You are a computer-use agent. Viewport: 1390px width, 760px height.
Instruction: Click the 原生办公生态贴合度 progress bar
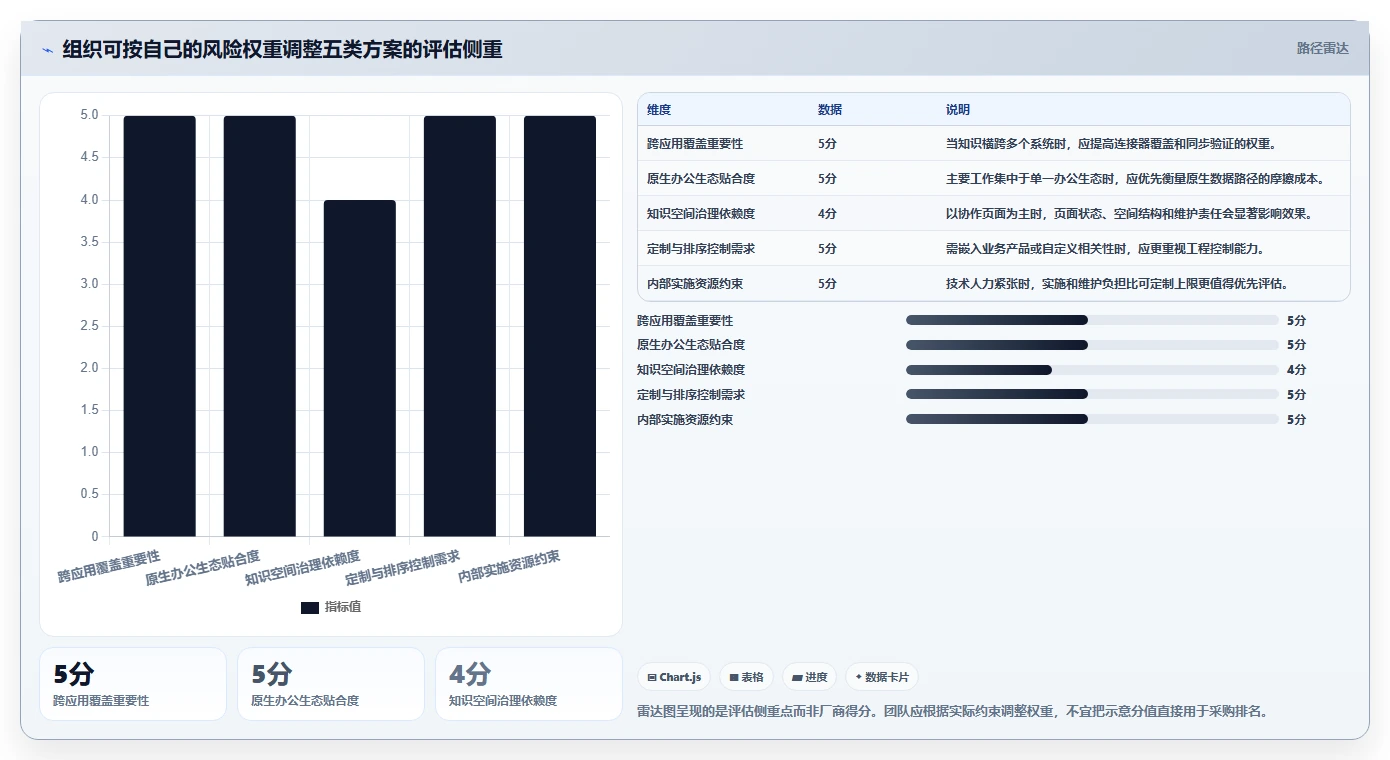[1092, 345]
